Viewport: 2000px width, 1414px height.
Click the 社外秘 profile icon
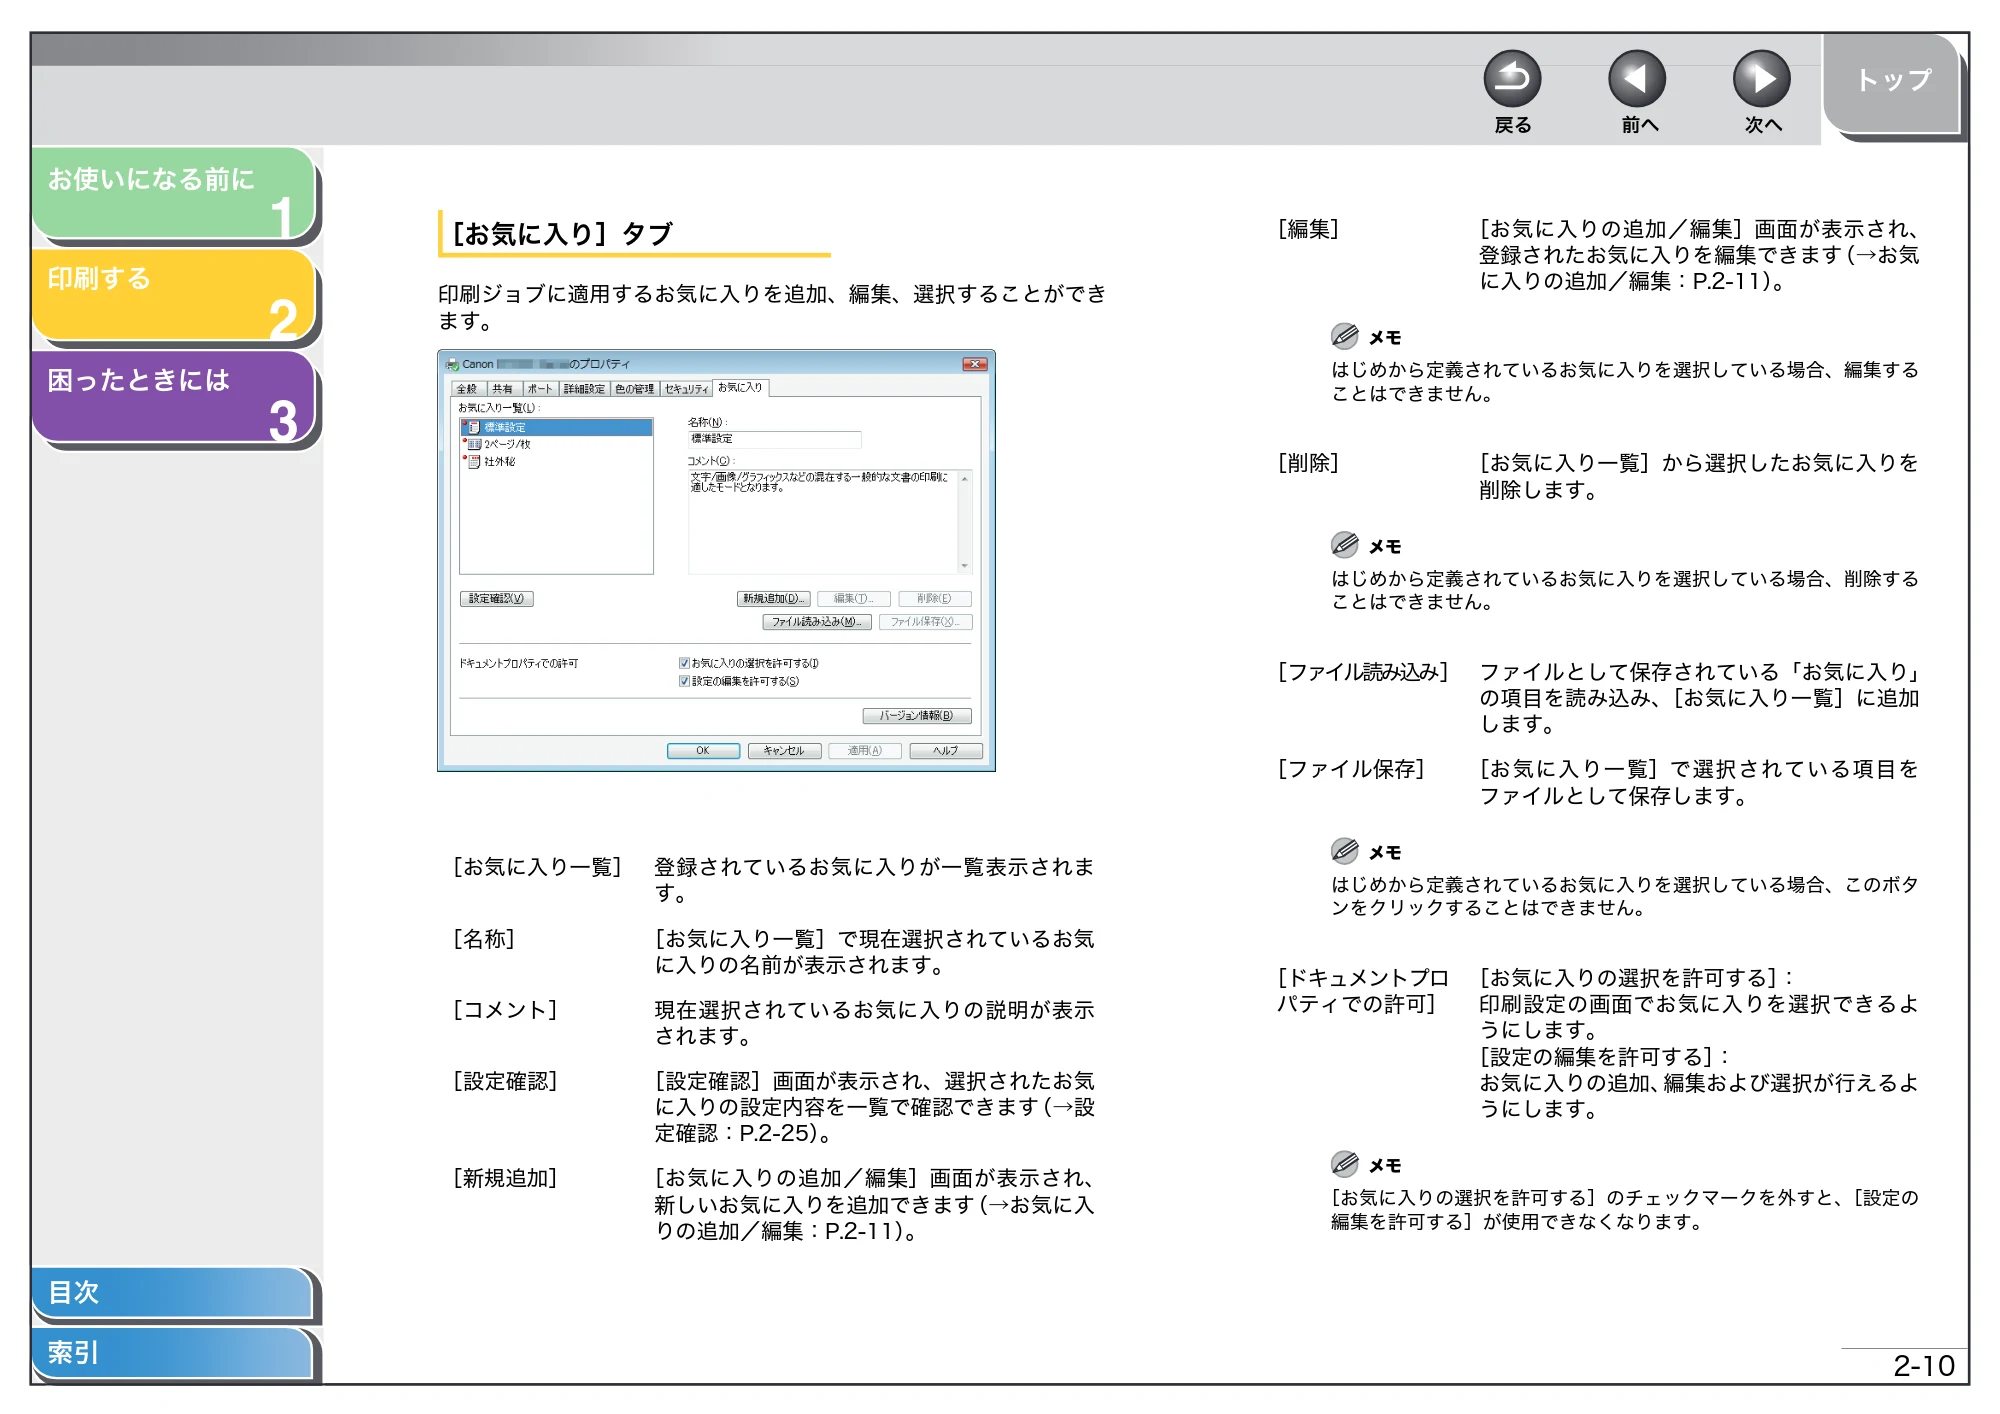coord(473,461)
